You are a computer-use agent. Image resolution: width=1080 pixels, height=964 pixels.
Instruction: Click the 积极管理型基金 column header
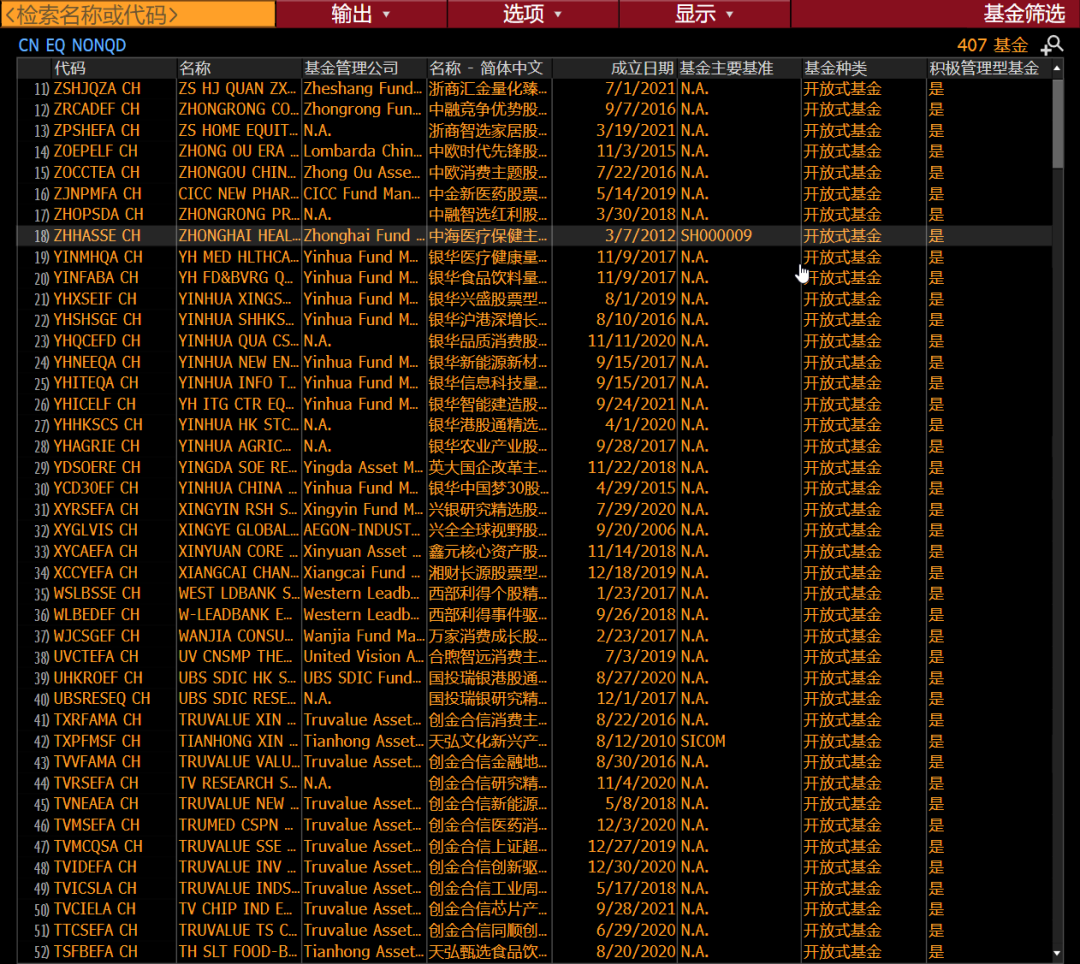coord(984,68)
